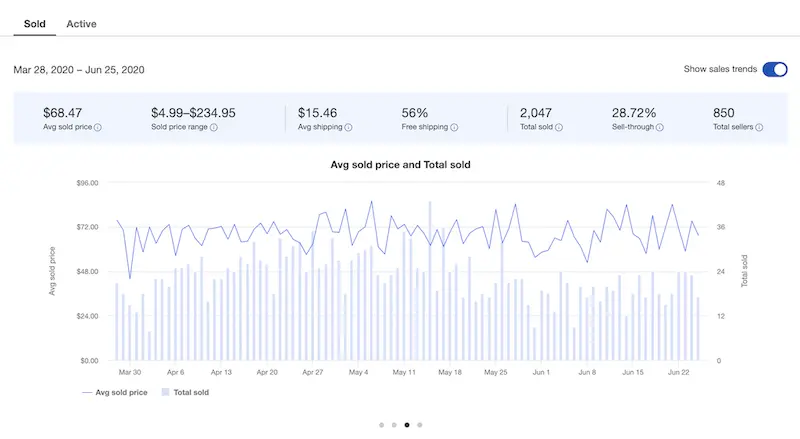Open the Sell-through info icon

click(659, 128)
